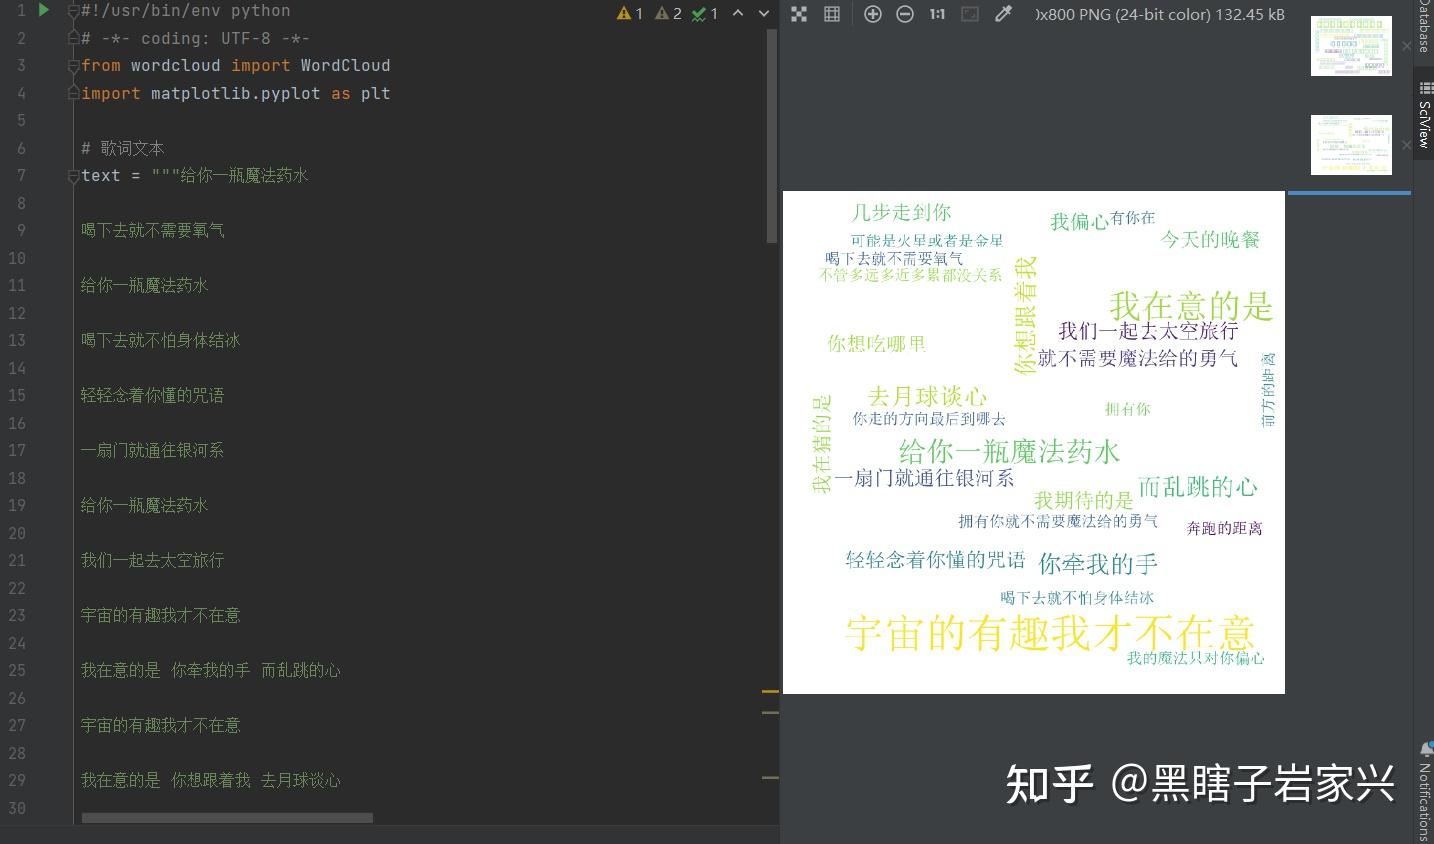The image size is (1434, 844).
Task: Click the editor horizontal scrollbar thumb
Action: pos(227,818)
